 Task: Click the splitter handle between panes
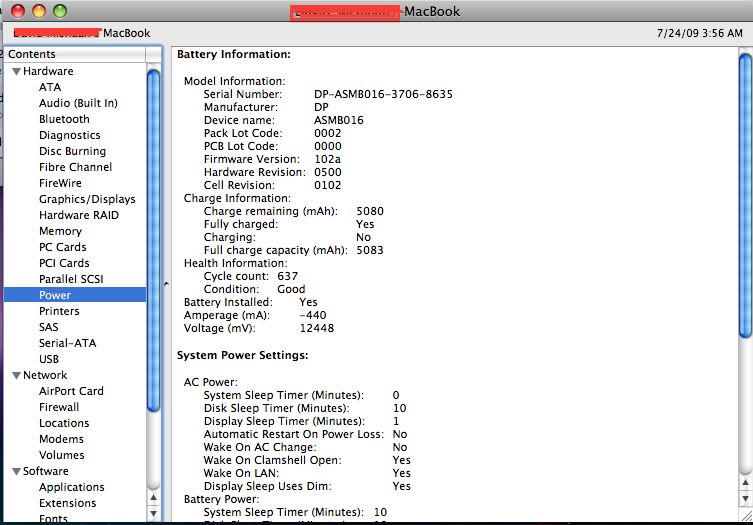tap(166, 284)
